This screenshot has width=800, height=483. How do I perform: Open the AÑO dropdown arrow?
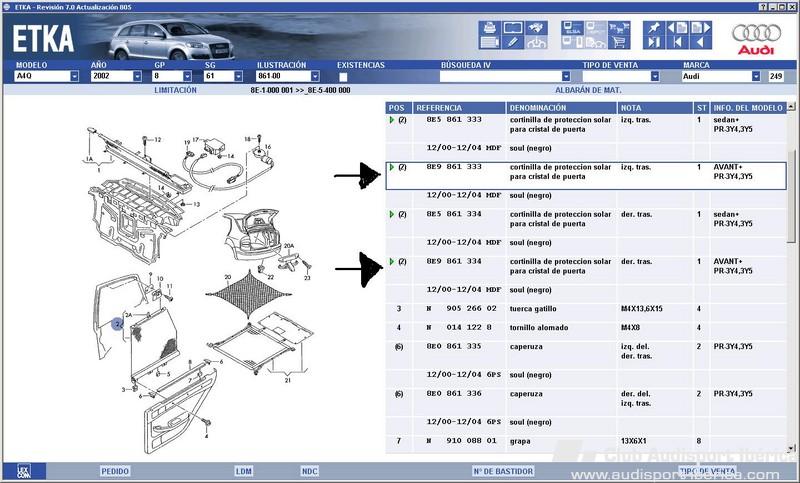pyautogui.click(x=137, y=76)
